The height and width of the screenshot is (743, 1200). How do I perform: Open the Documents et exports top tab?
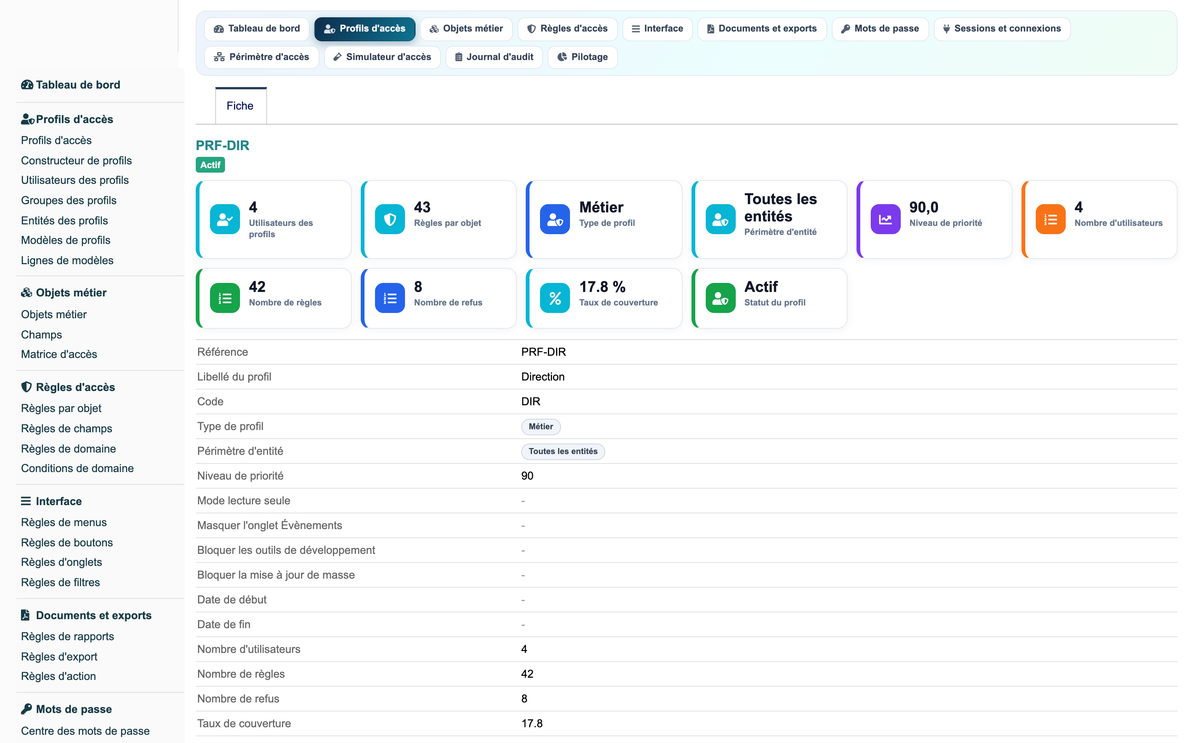(762, 29)
